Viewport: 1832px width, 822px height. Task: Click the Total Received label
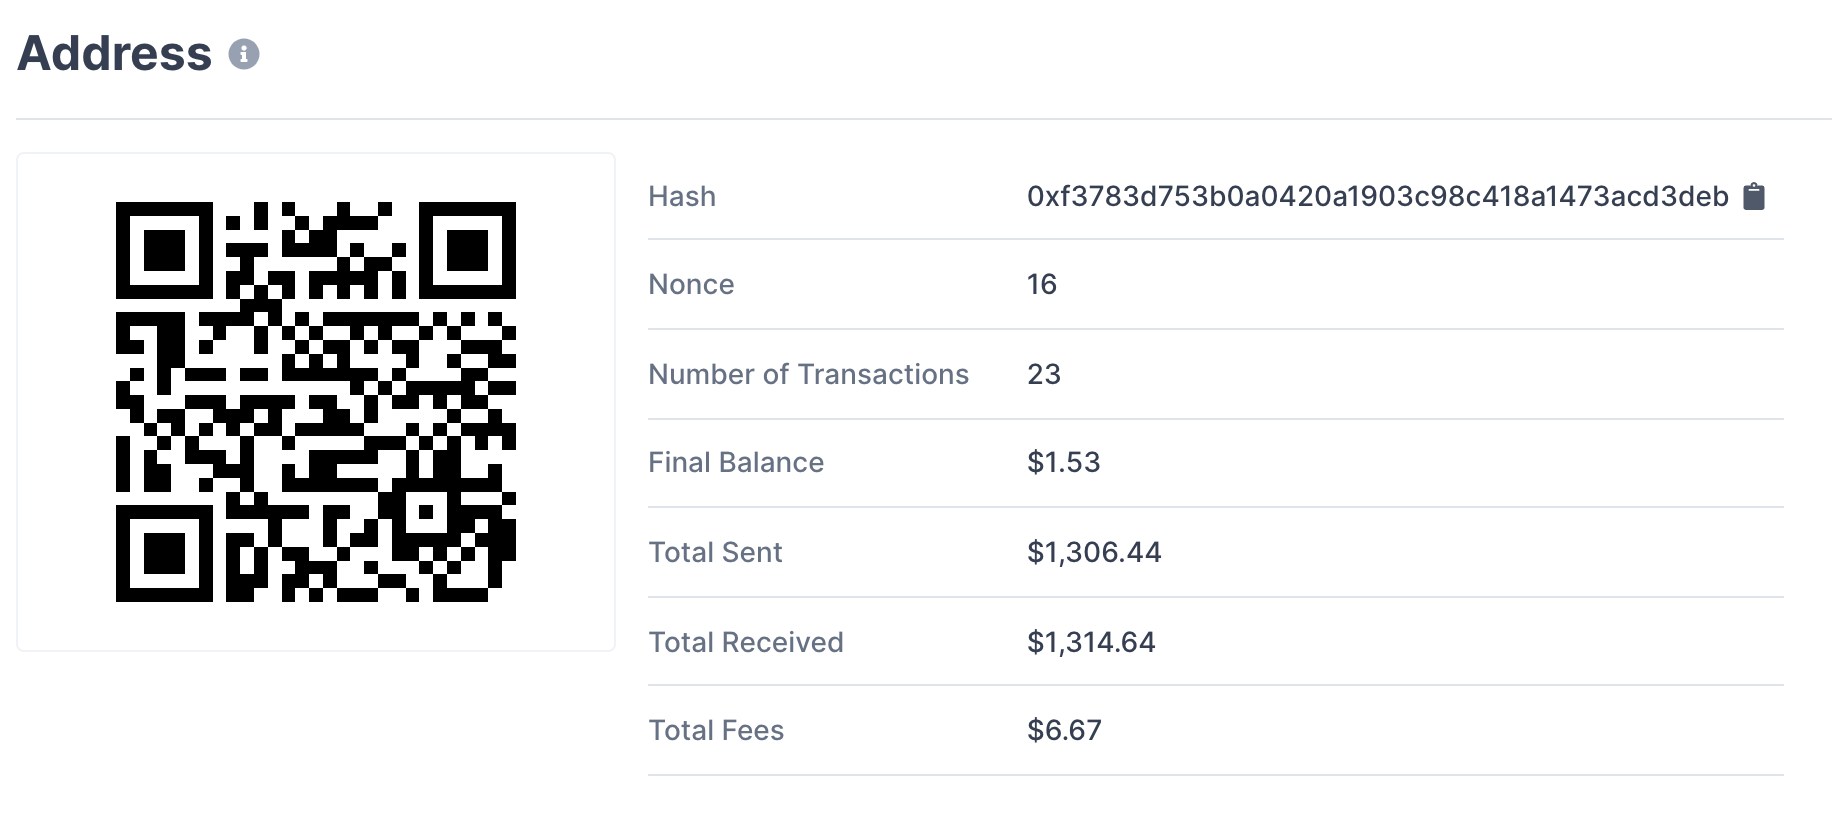(x=746, y=643)
